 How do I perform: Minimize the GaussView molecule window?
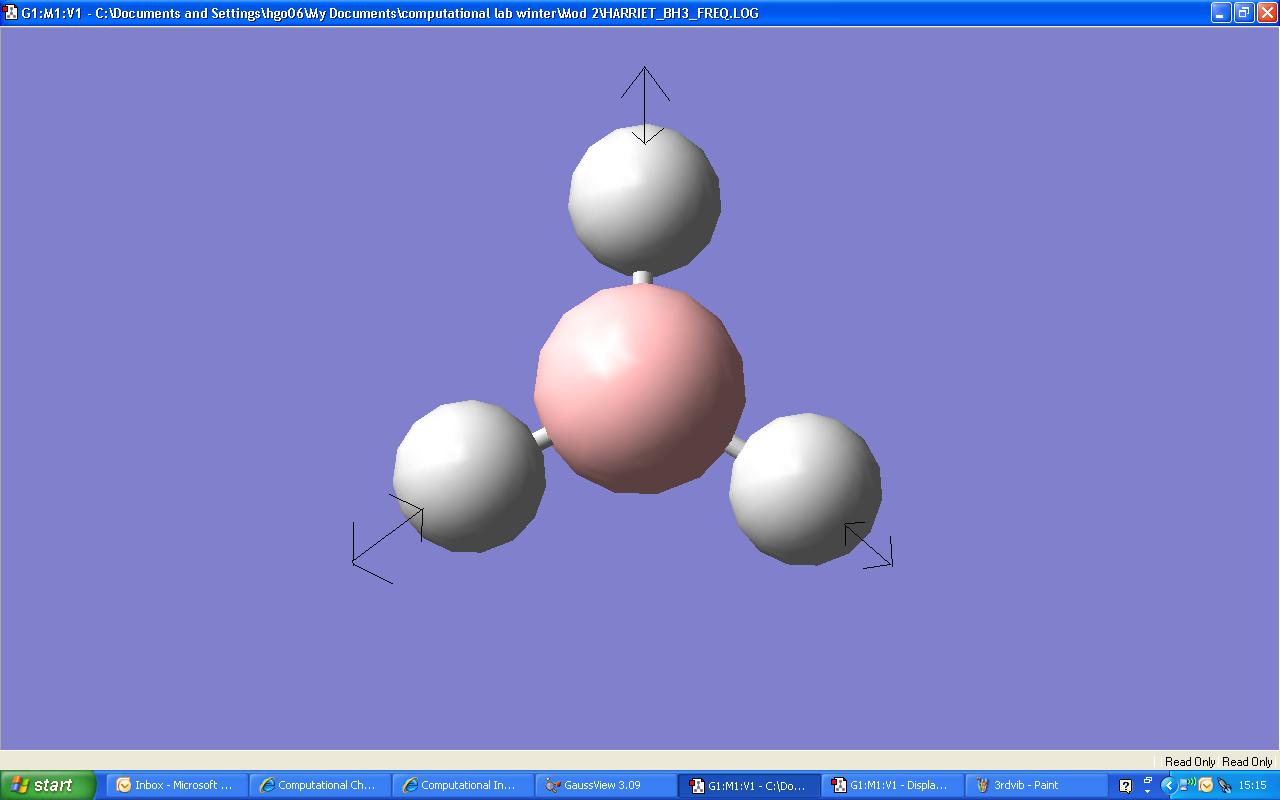1221,13
